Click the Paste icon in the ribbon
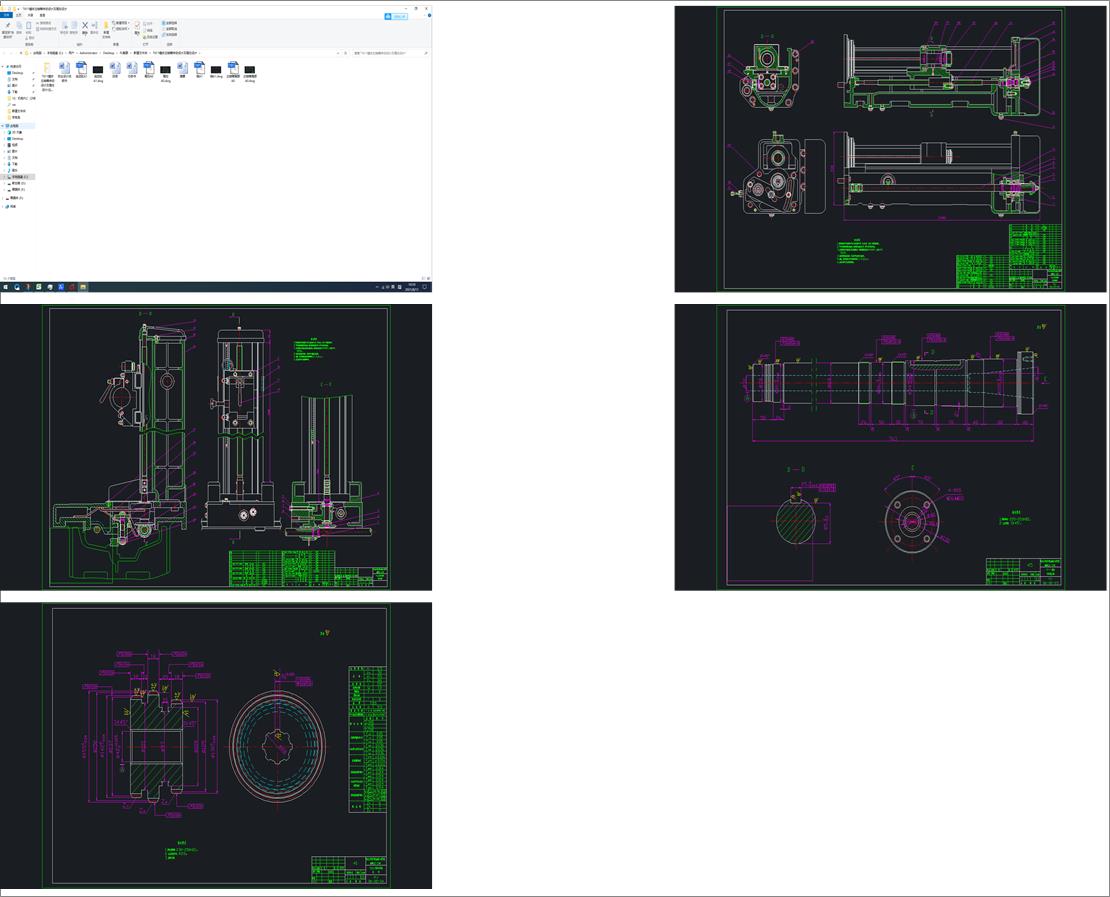 click(29, 27)
